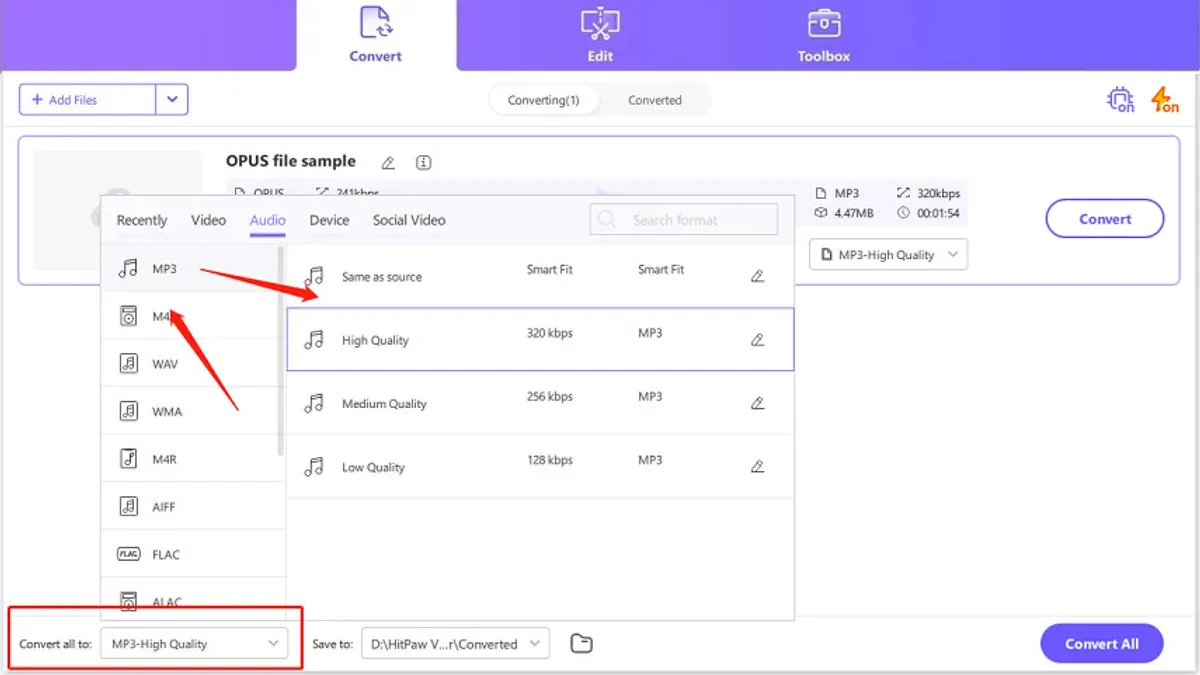Click the output size 4.47MB text

pos(854,213)
